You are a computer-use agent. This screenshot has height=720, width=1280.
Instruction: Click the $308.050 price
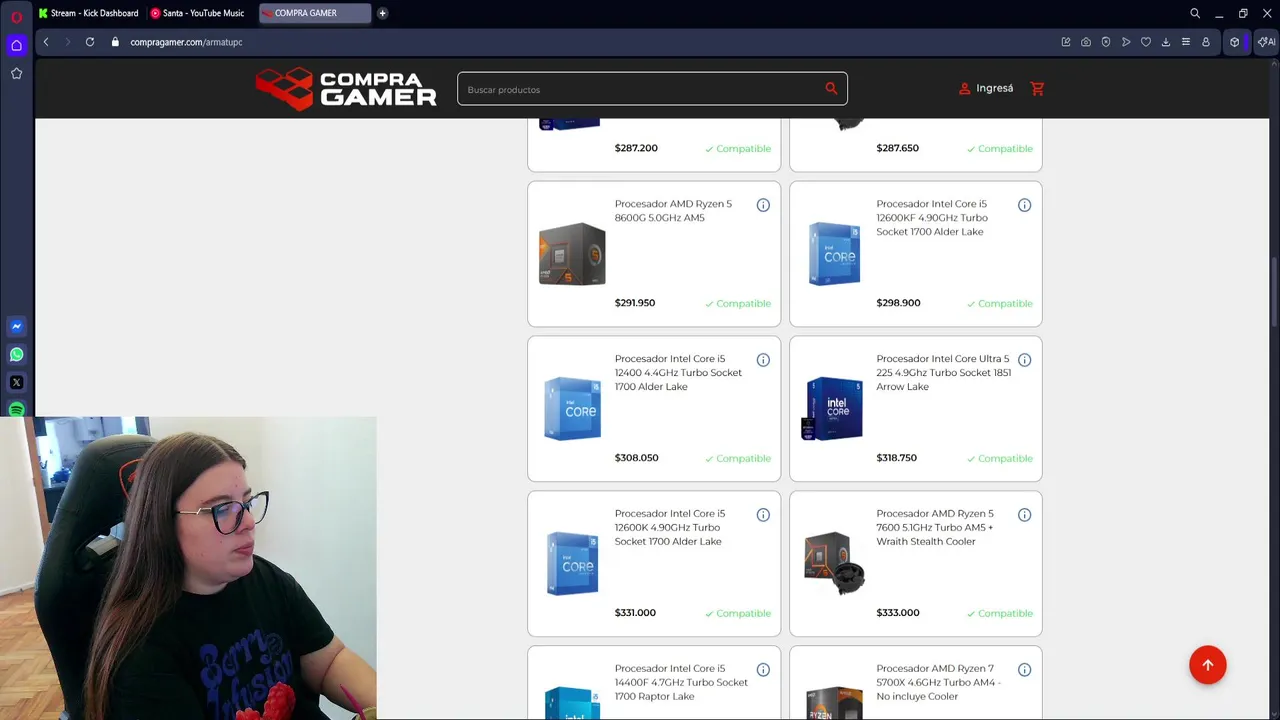[x=636, y=458]
